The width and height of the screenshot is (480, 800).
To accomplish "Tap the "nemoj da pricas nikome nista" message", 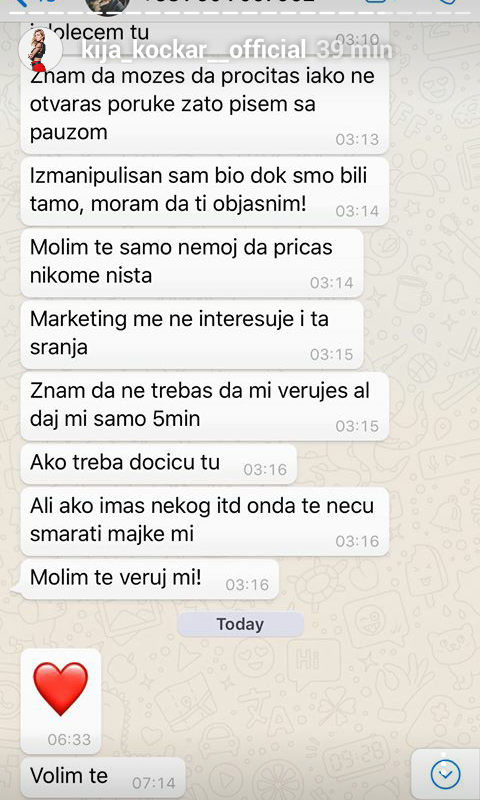I will click(x=192, y=262).
